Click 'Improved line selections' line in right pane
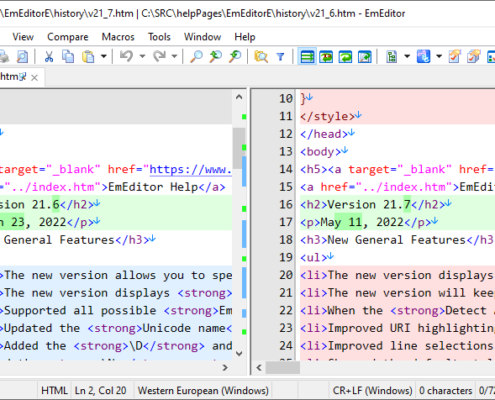The width and height of the screenshot is (495, 400). (397, 346)
